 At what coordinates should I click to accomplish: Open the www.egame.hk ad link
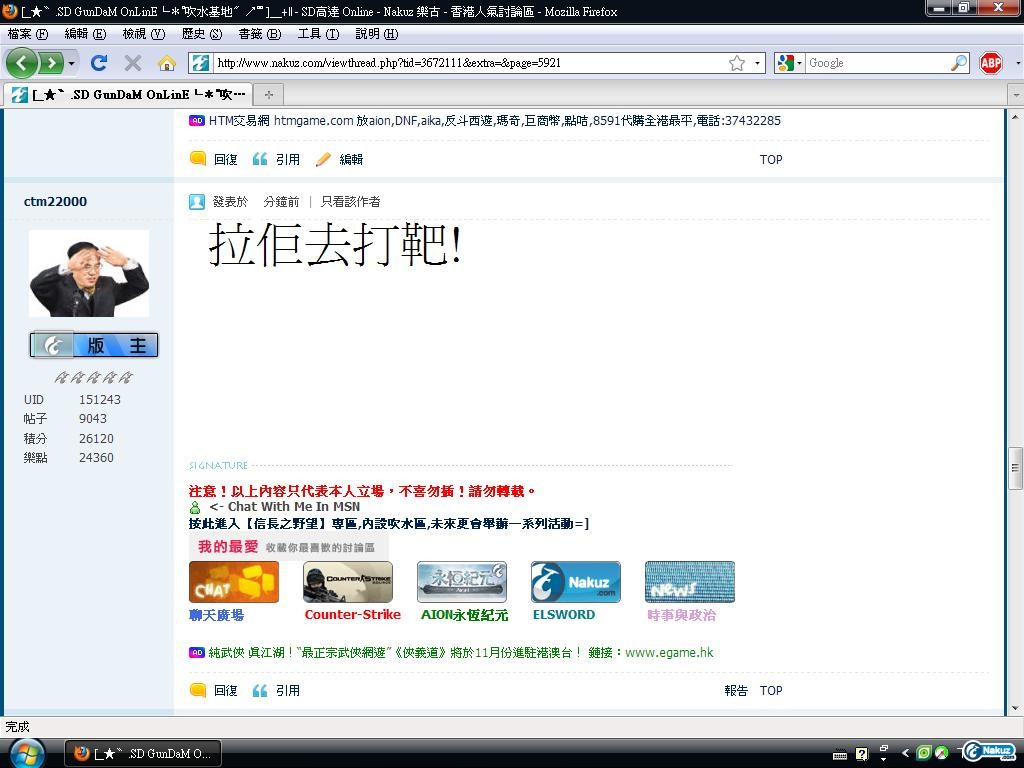pos(669,652)
